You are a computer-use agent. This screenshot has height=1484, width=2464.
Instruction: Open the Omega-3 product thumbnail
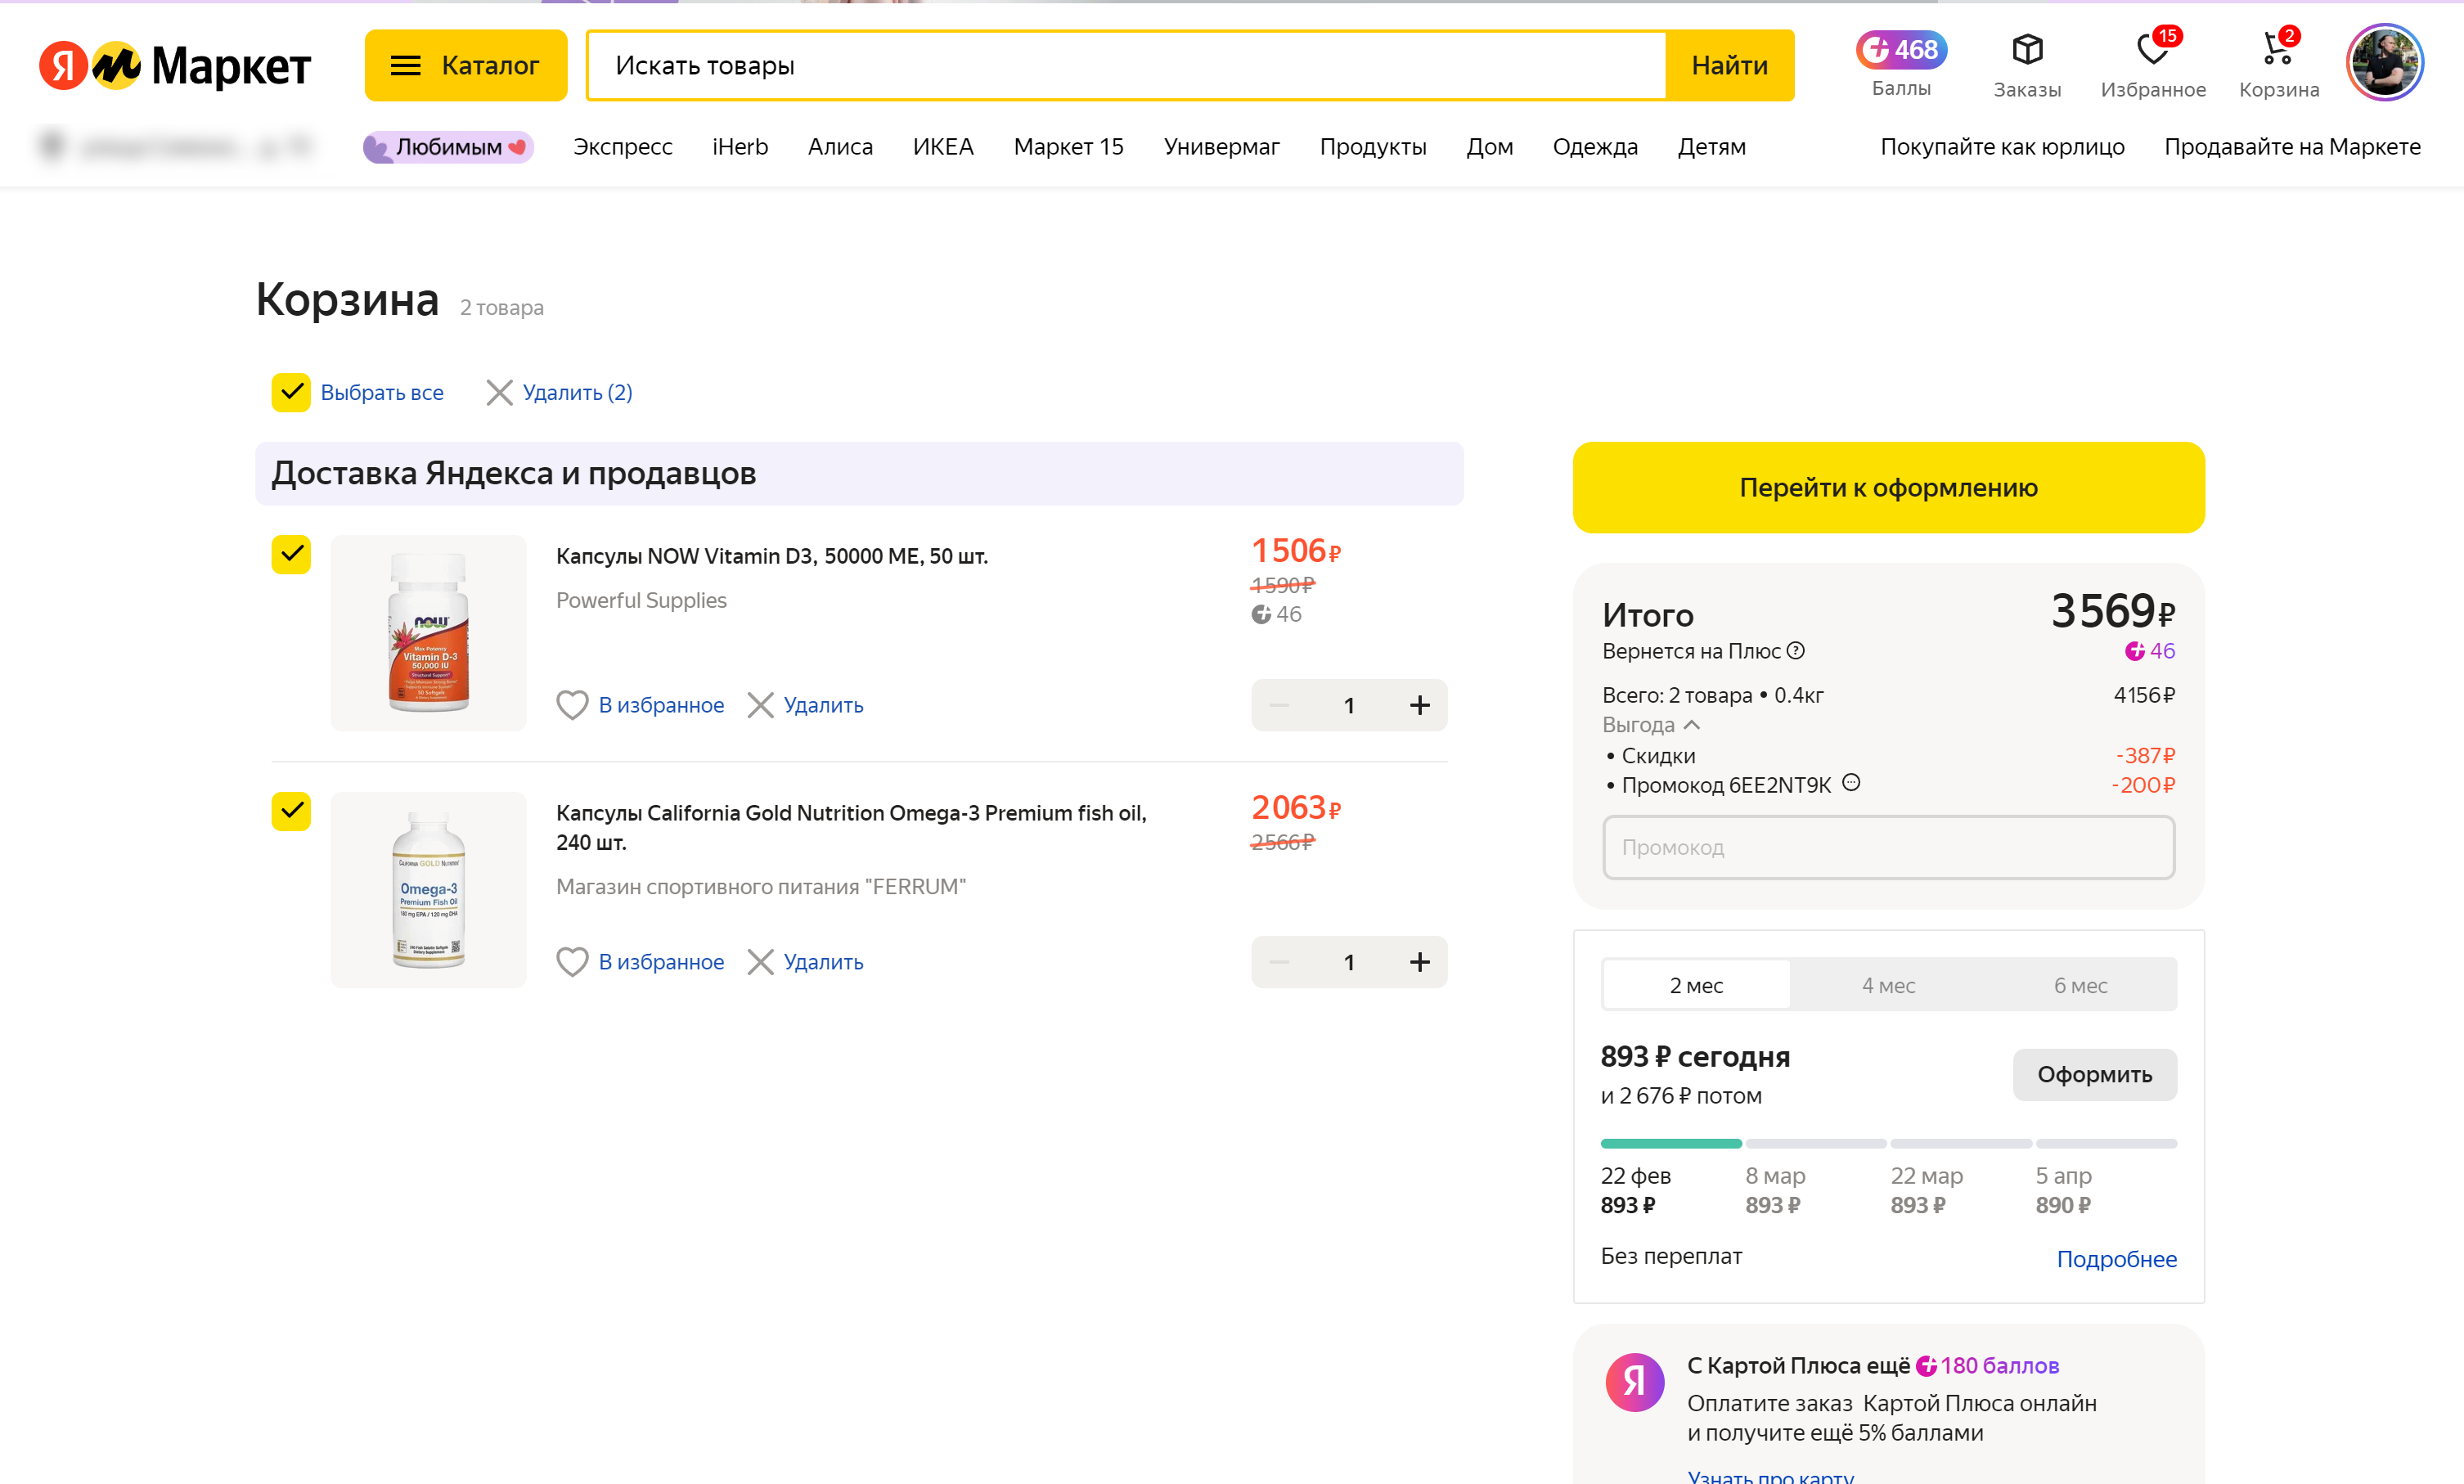pyautogui.click(x=428, y=890)
